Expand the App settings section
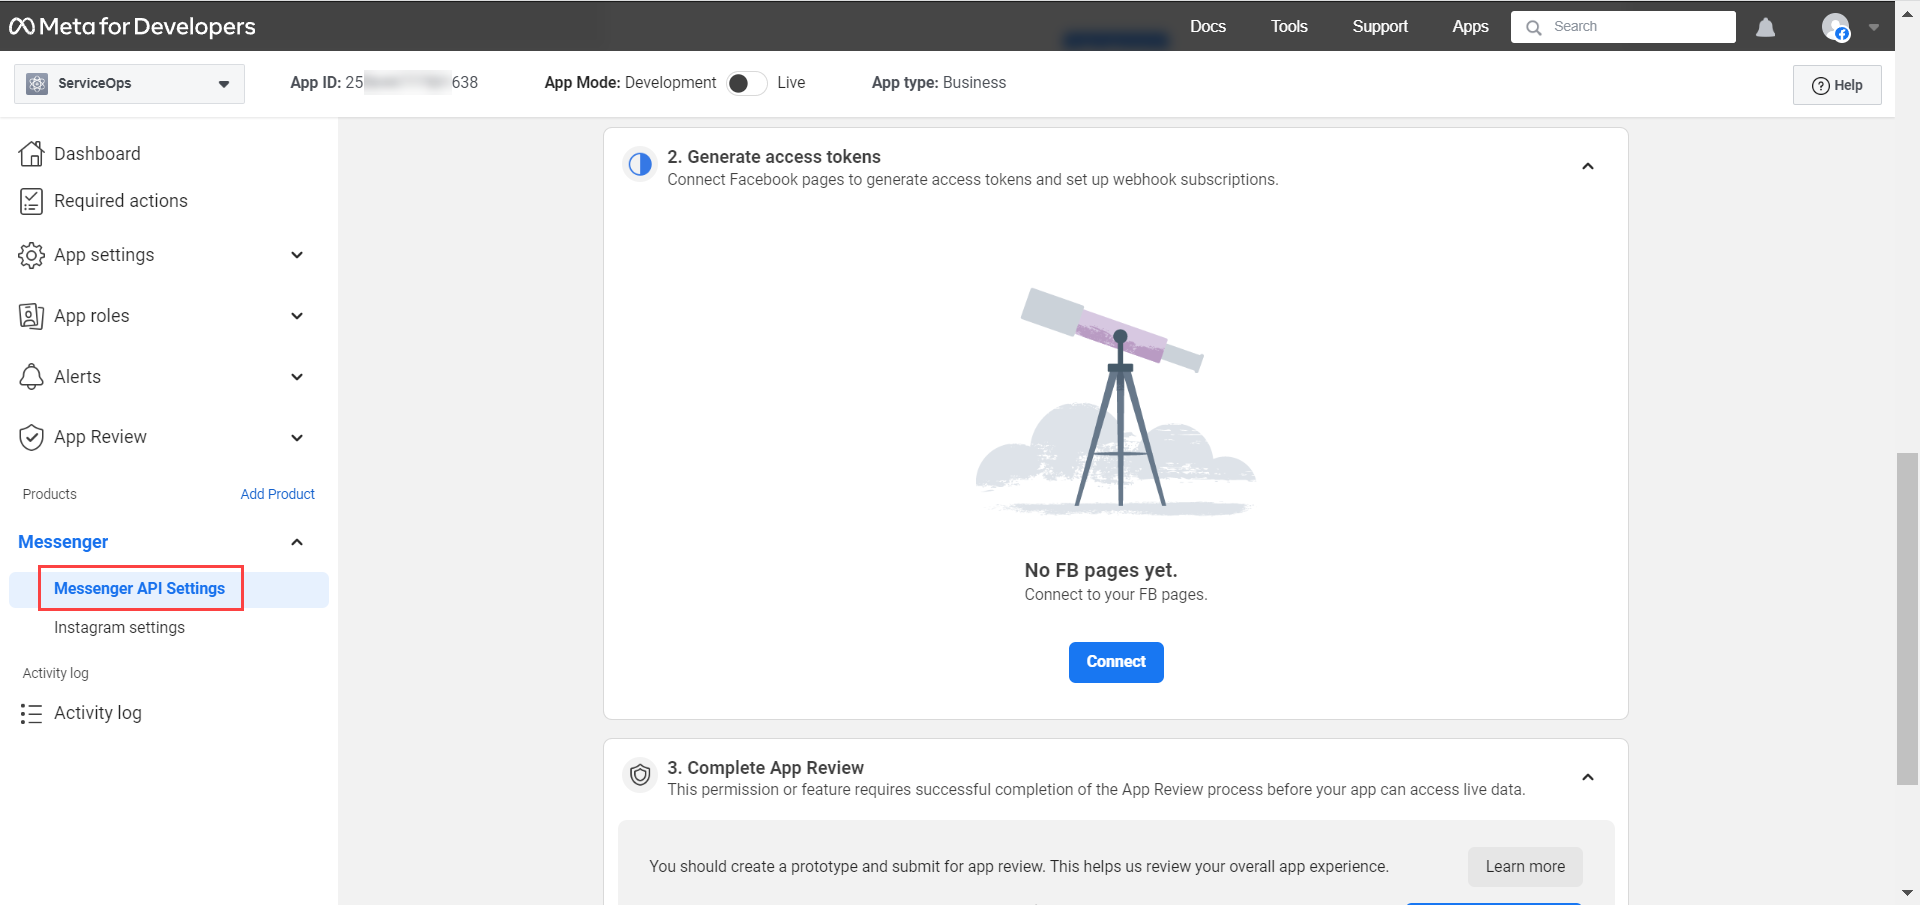Viewport: 1920px width, 905px height. click(x=297, y=255)
